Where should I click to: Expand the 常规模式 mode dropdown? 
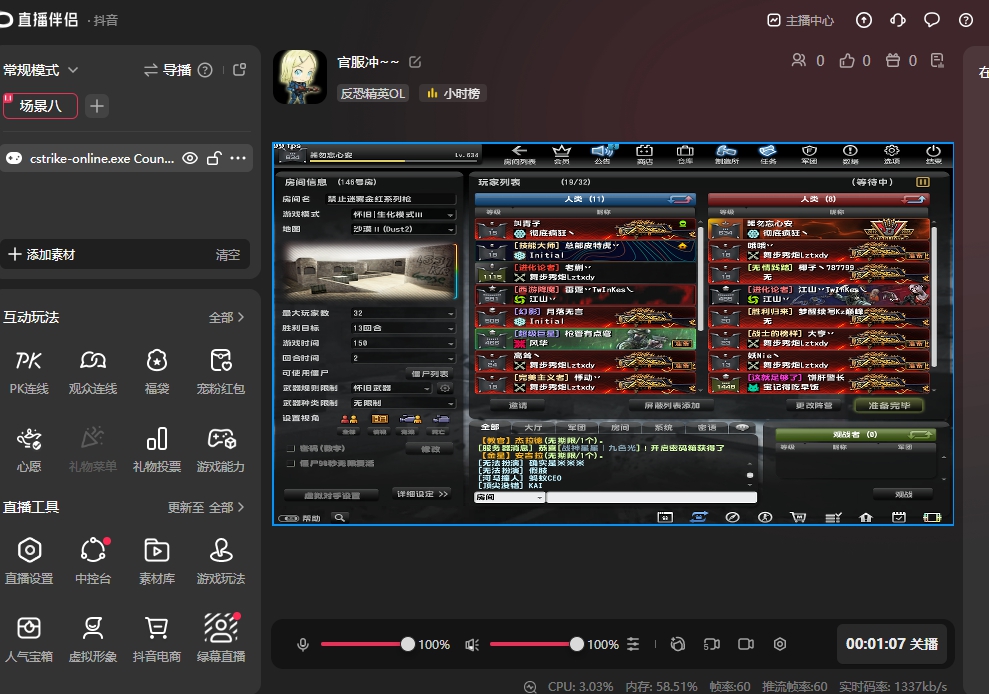coord(40,70)
